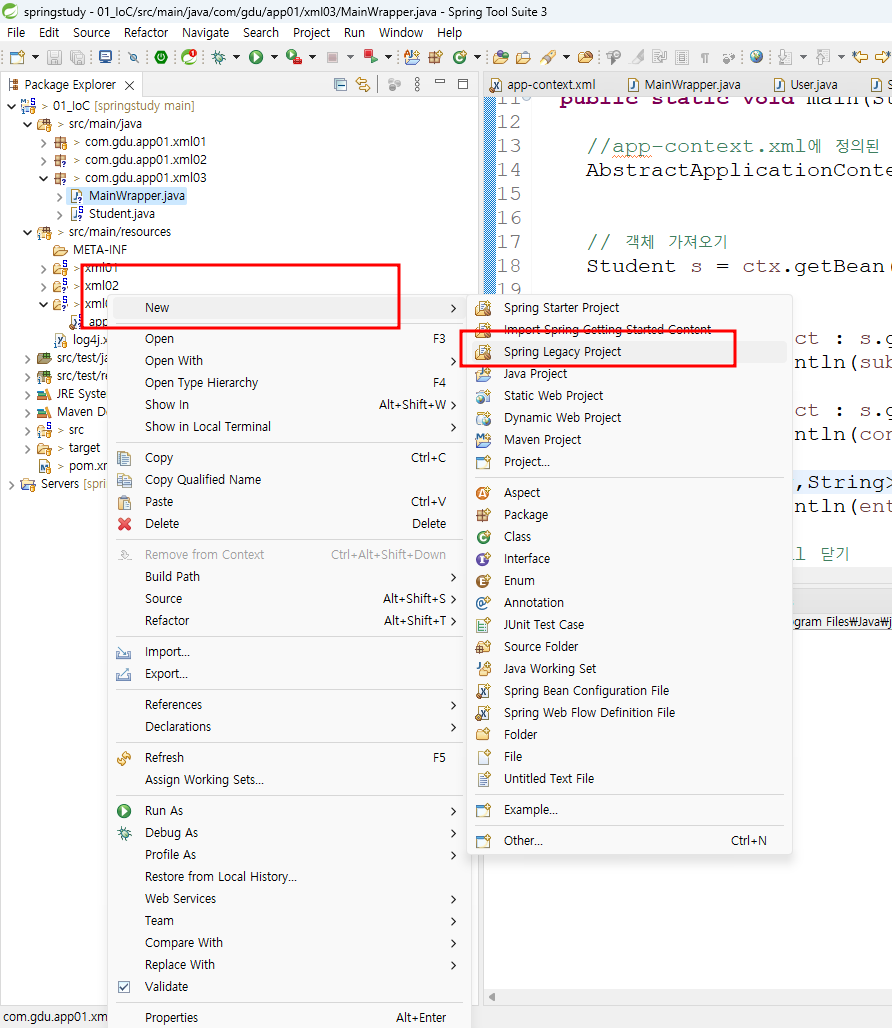Screen dimensions: 892x1028
Task: Open the File menu
Action: 16,33
